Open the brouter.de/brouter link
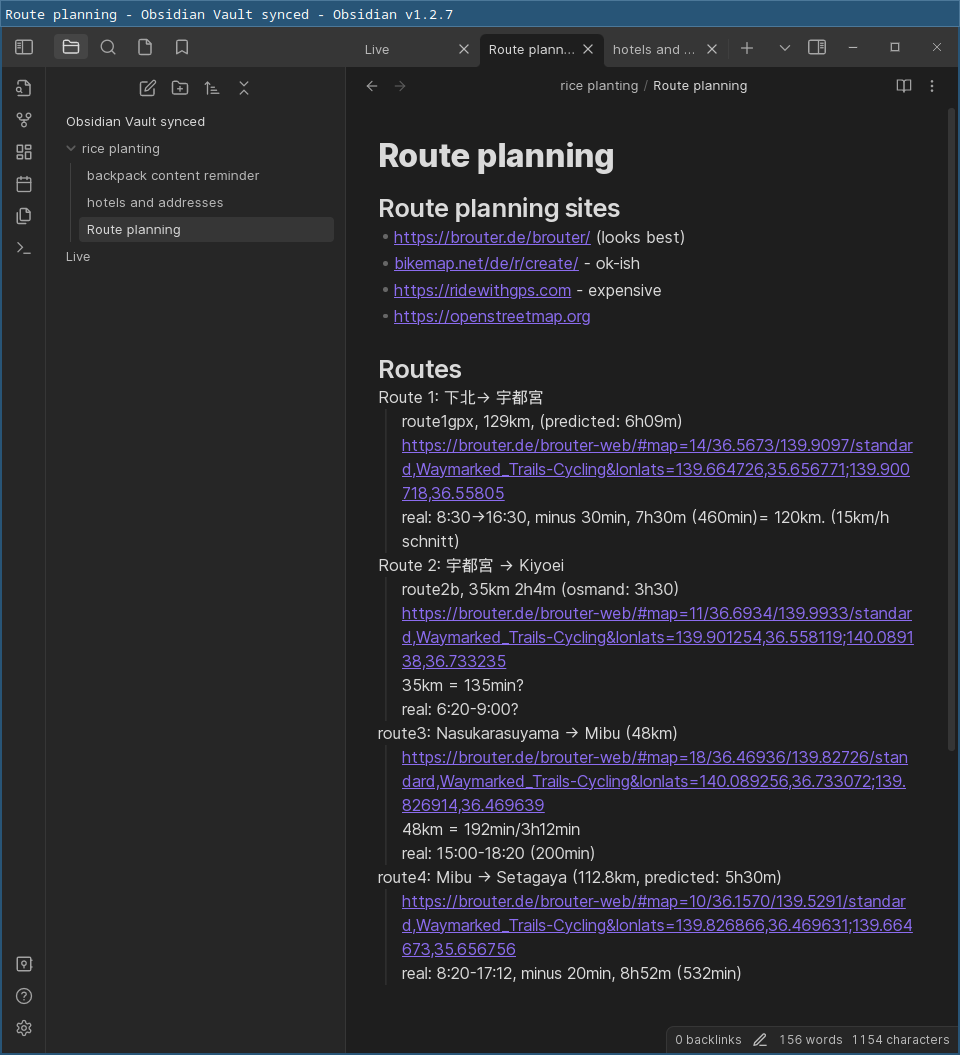960x1055 pixels. (492, 238)
